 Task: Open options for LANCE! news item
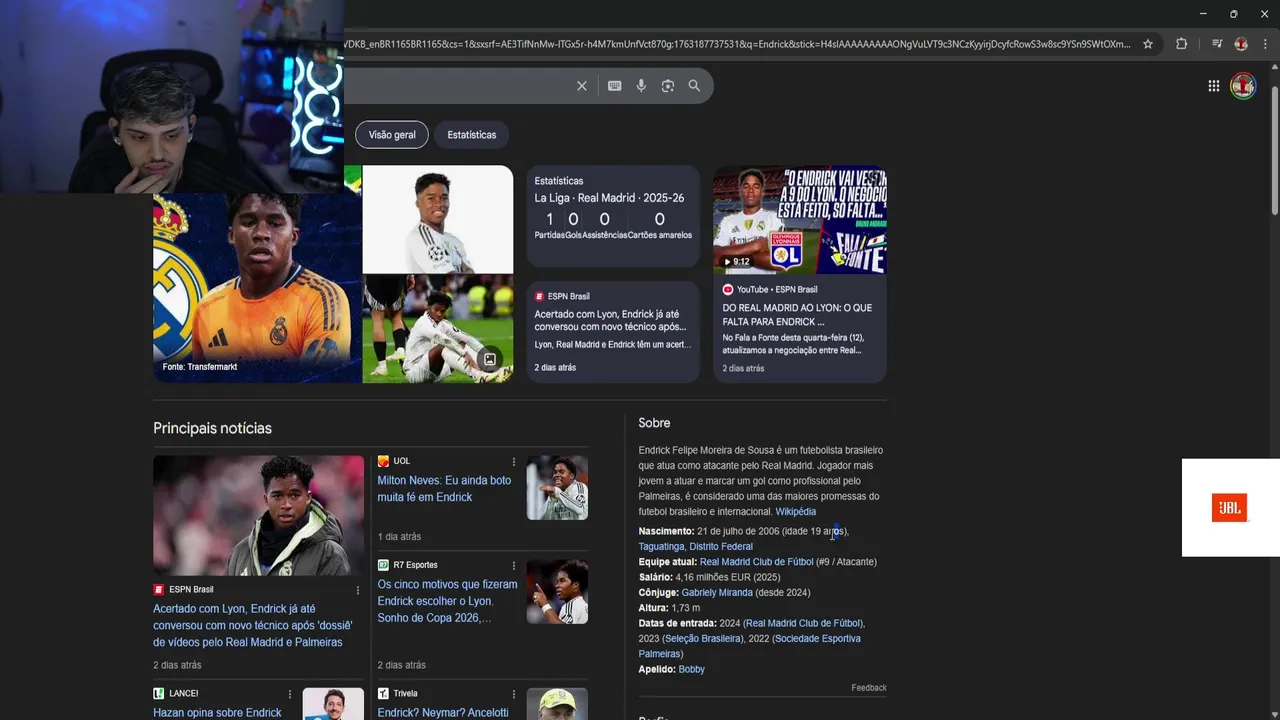(x=290, y=694)
